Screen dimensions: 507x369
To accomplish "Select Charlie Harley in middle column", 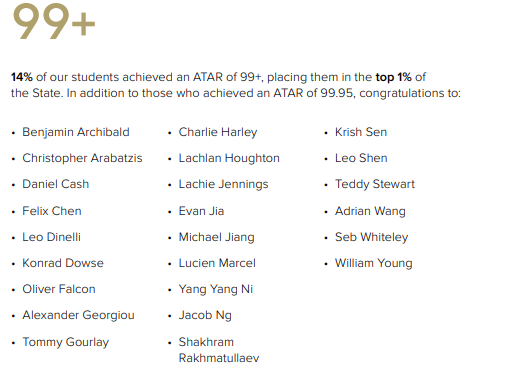I will [218, 132].
